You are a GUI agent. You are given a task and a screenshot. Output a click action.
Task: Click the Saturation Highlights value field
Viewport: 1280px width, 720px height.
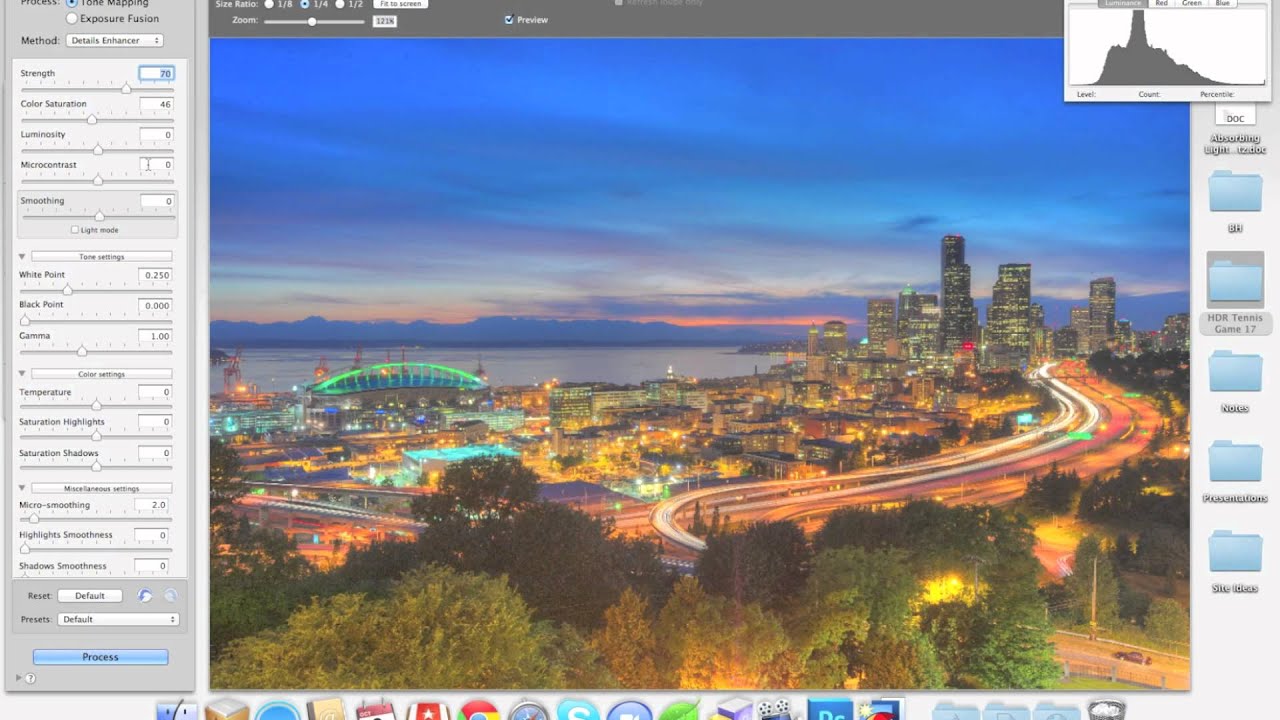coord(154,422)
